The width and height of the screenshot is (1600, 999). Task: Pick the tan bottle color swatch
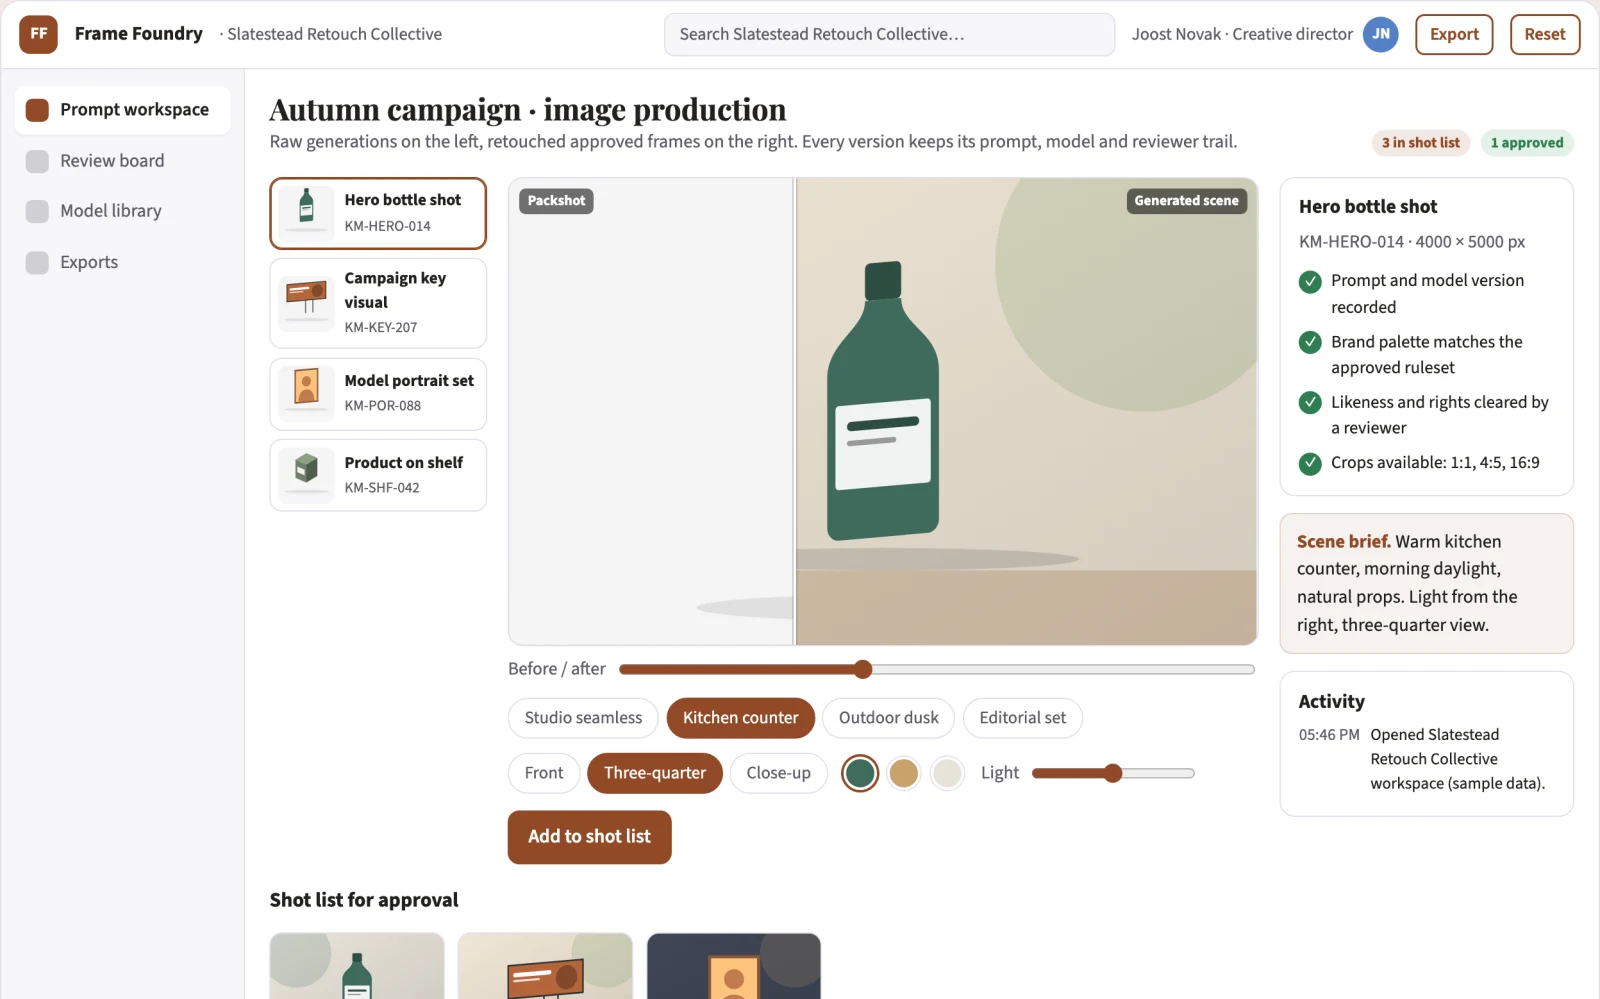904,773
